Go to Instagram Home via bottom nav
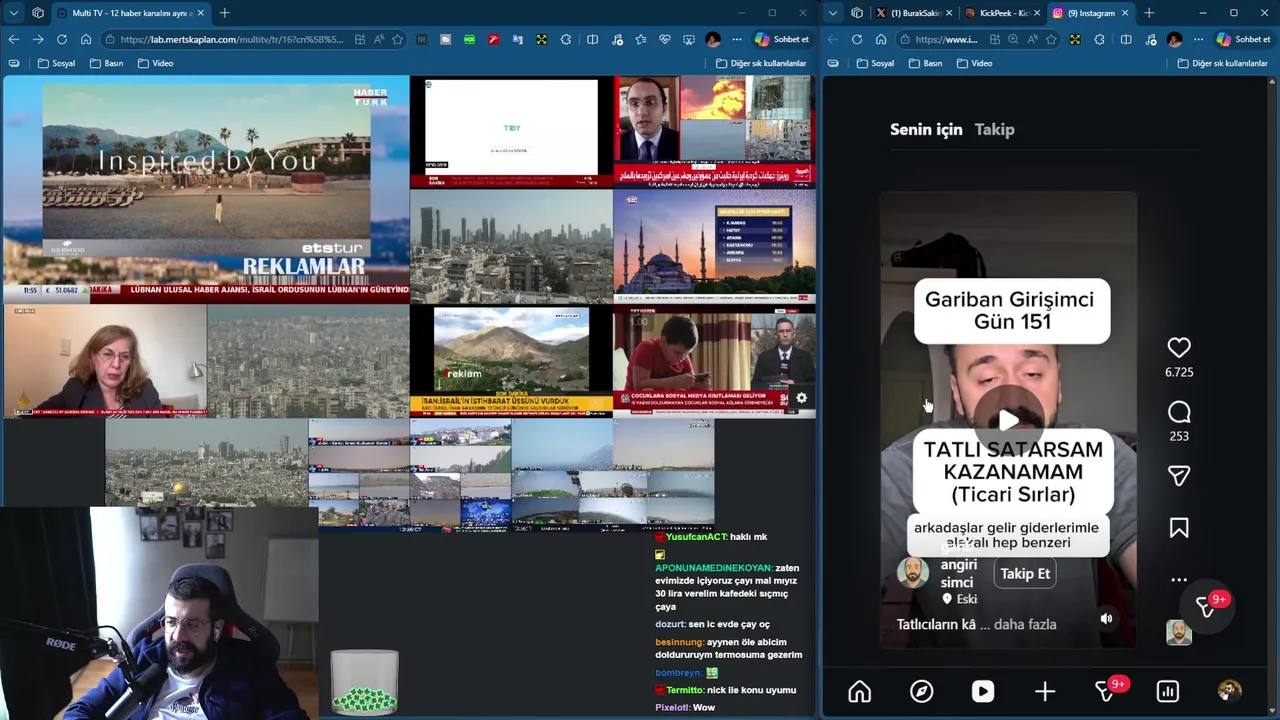The width and height of the screenshot is (1280, 720). pyautogui.click(x=859, y=691)
